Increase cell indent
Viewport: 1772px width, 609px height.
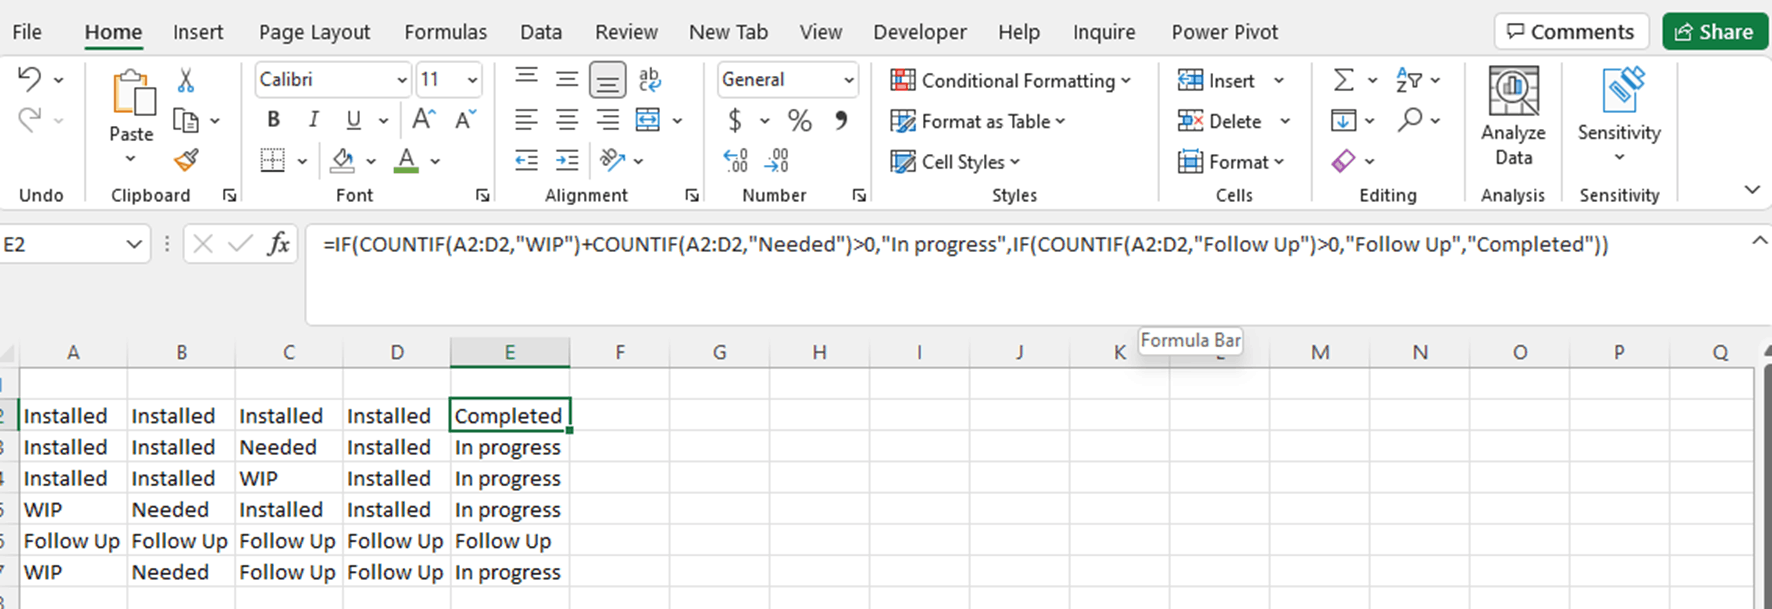[567, 160]
